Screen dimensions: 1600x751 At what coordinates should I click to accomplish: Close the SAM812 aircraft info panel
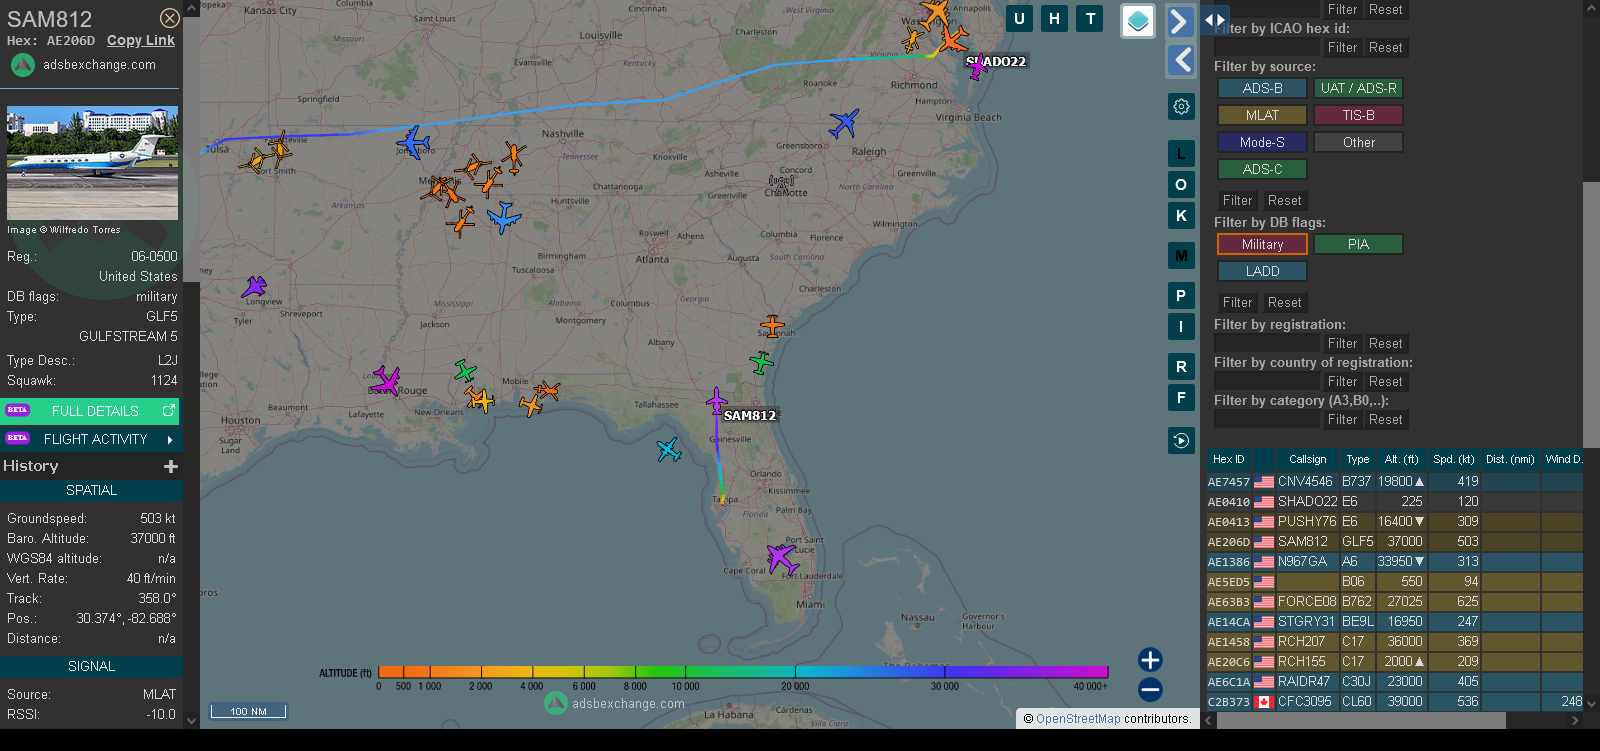(x=170, y=18)
